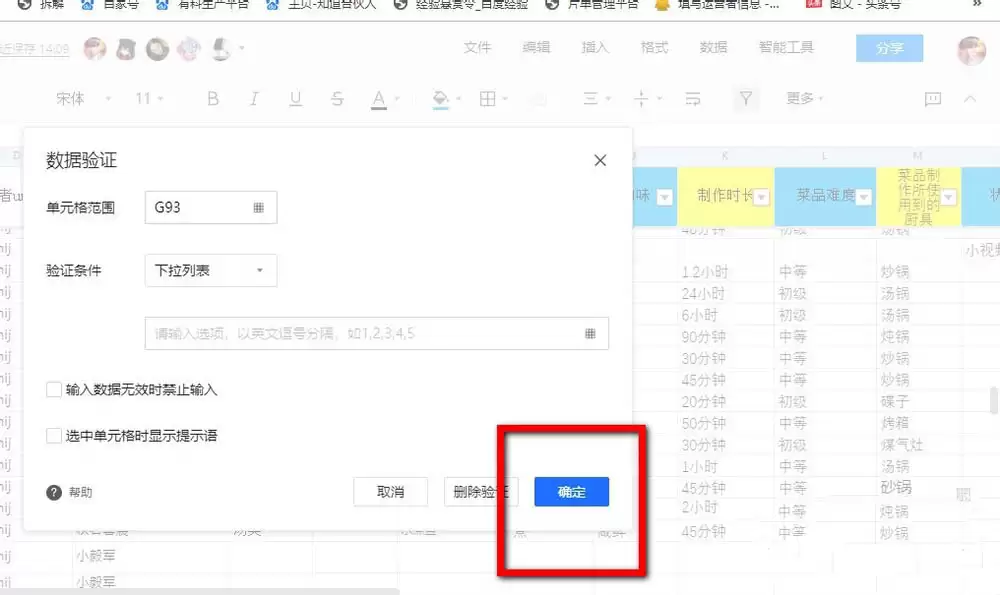Toggle underline formatting

295,98
